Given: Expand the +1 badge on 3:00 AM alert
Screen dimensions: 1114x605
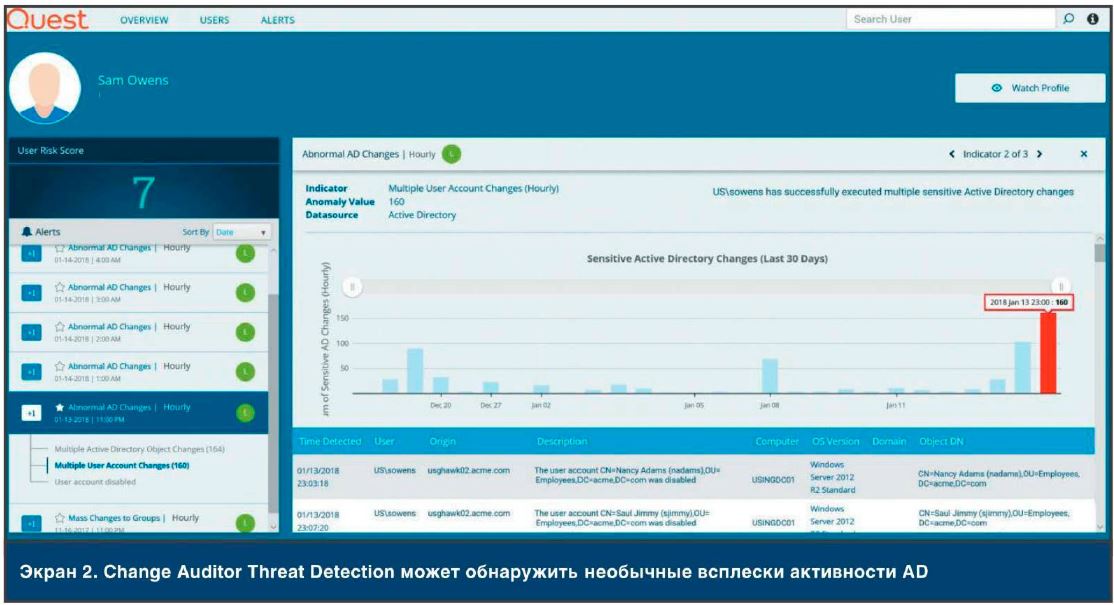Looking at the screenshot, I should 31,293.
